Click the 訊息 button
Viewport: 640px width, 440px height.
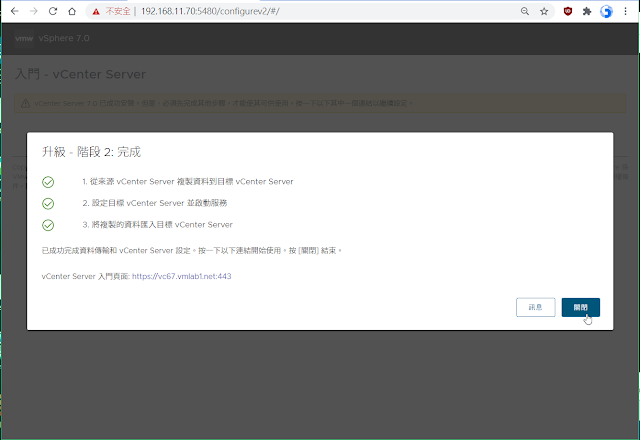click(x=536, y=307)
